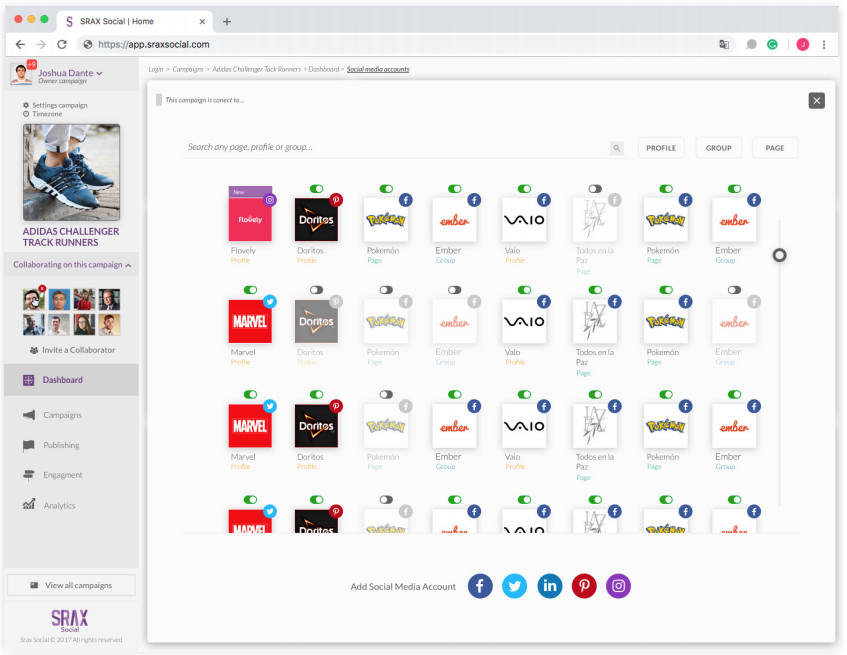The height and width of the screenshot is (655, 847).
Task: Add a Twitter social media account
Action: pyautogui.click(x=514, y=586)
